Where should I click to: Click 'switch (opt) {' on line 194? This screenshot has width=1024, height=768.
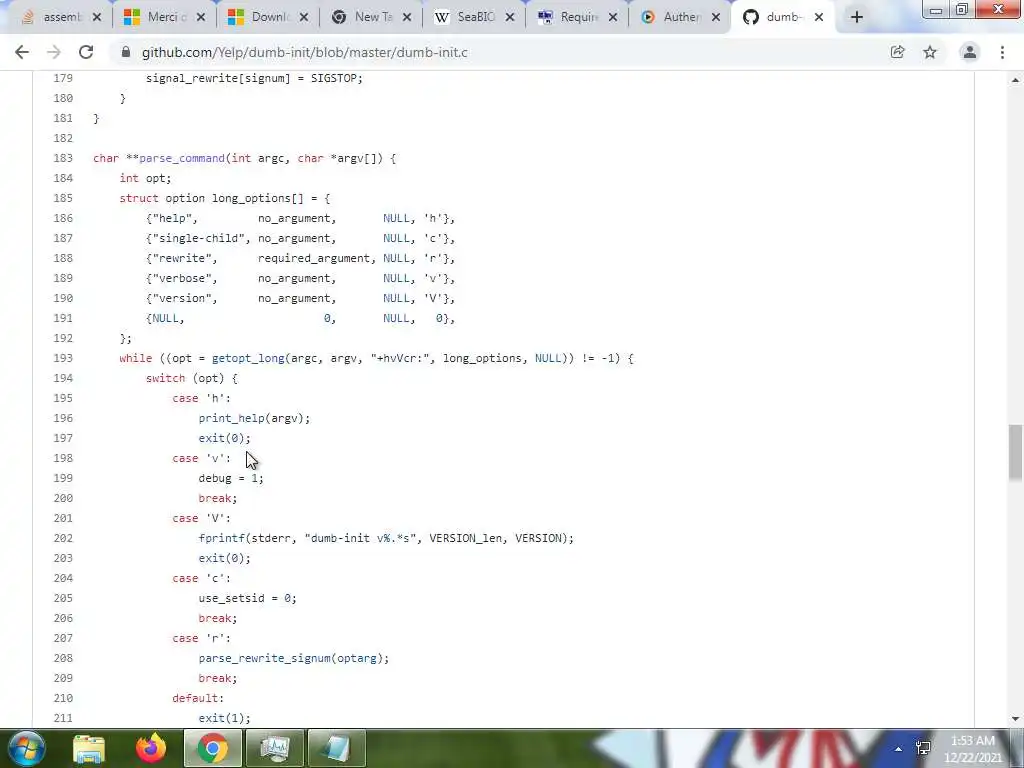(x=191, y=378)
